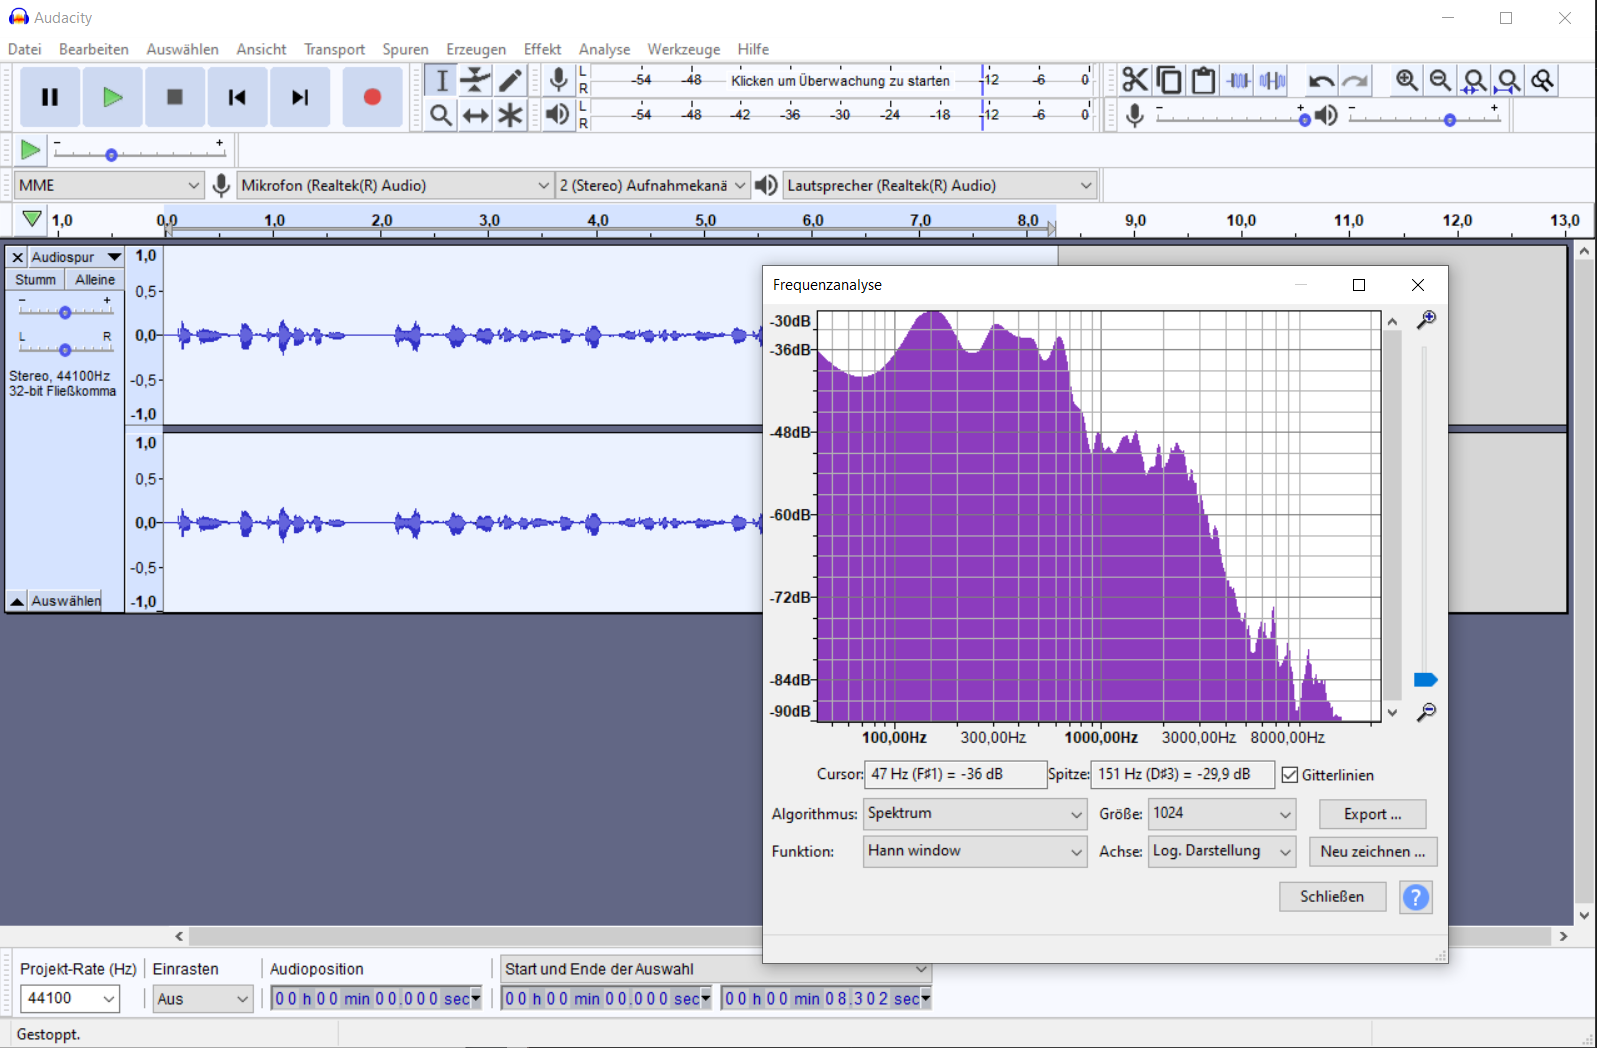Open the Projekt-Rate 44100 dropdown
1597x1048 pixels.
pos(70,998)
